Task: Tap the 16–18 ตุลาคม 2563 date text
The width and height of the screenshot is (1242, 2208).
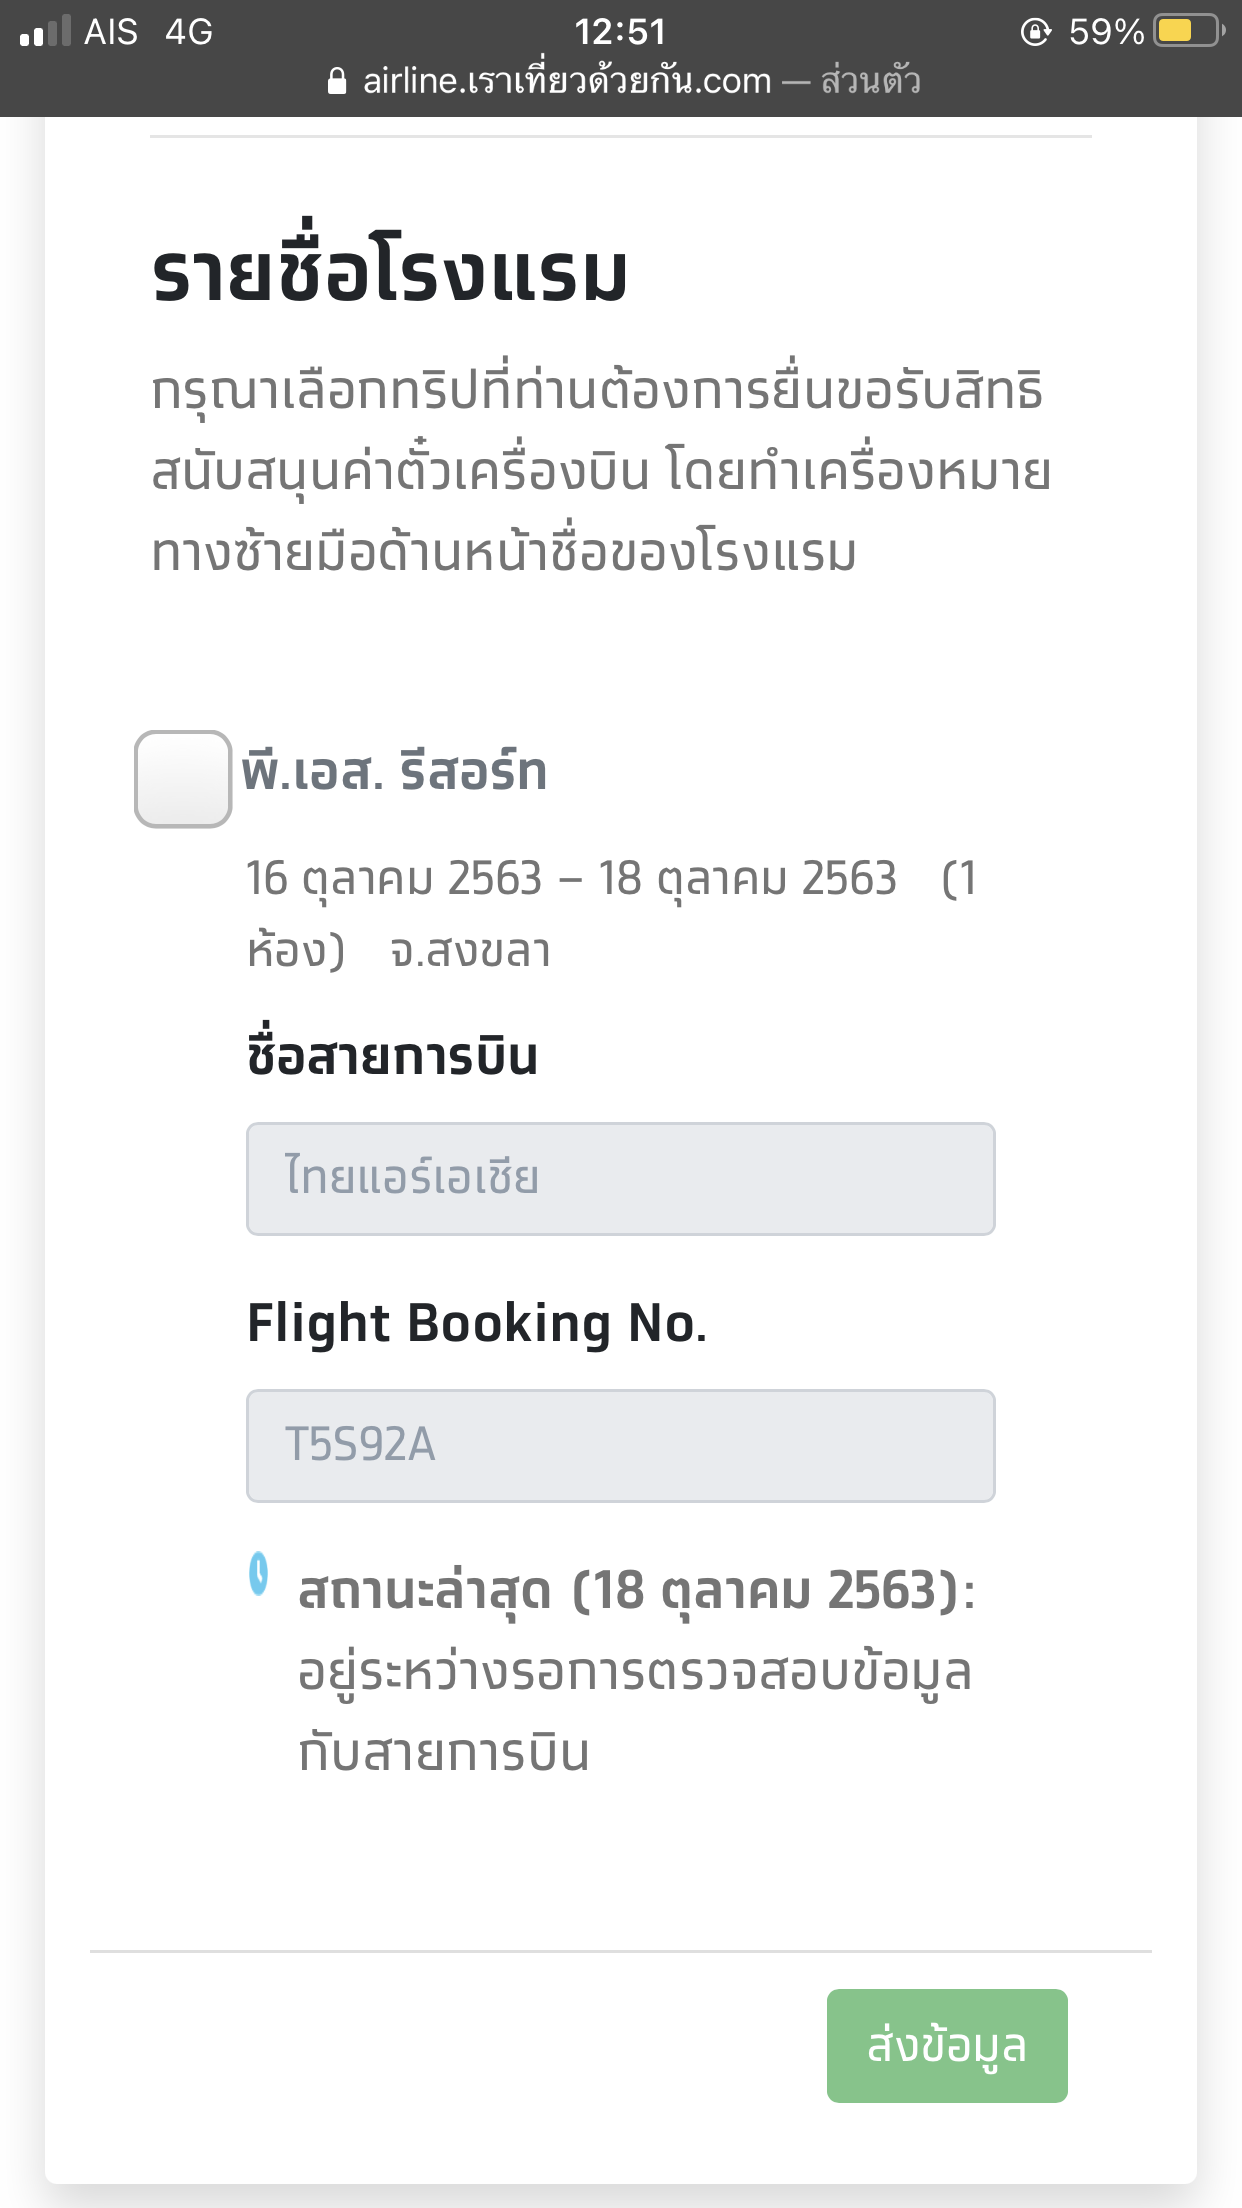Action: 571,878
